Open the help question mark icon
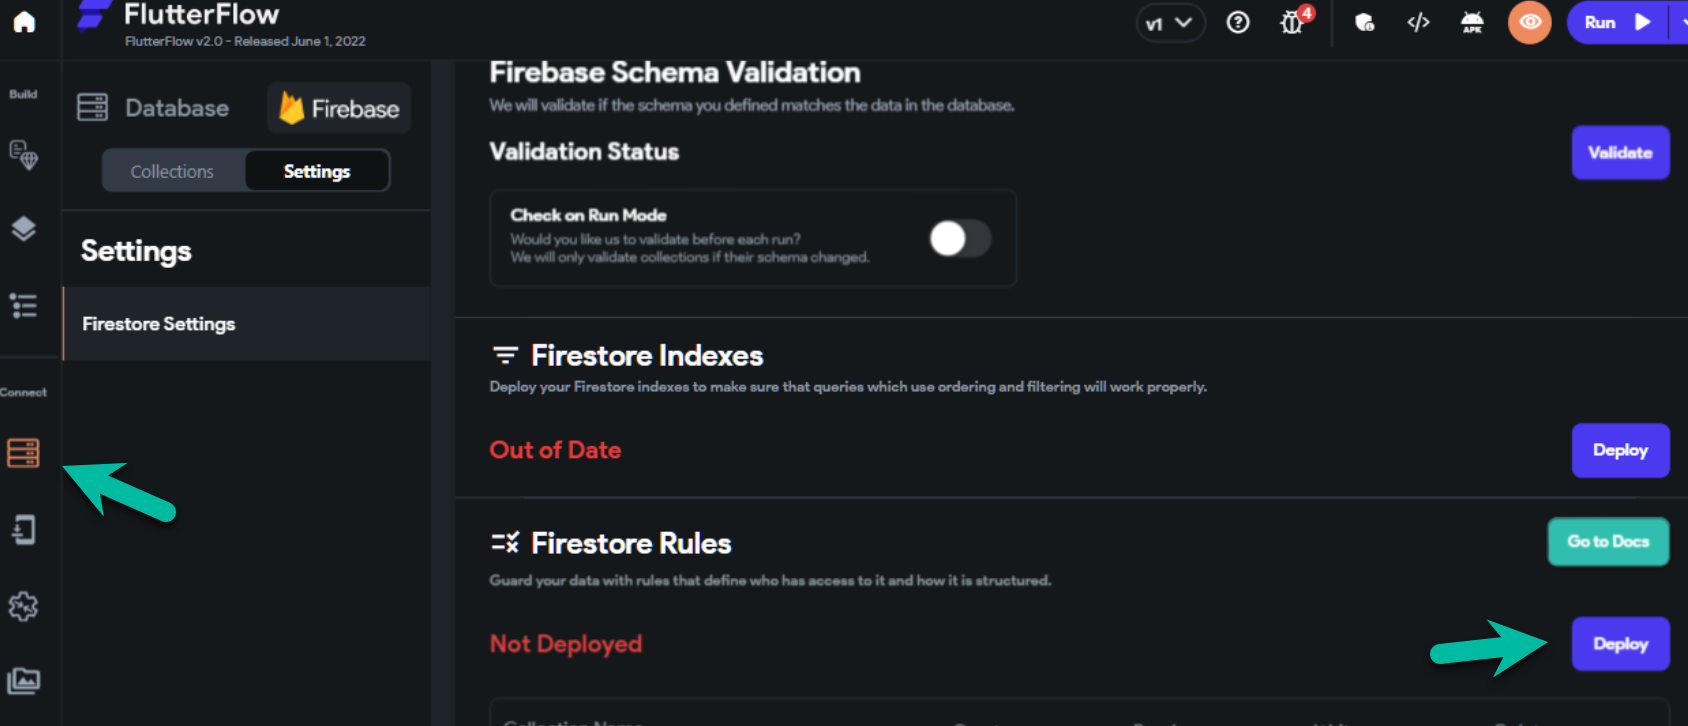Viewport: 1688px width, 726px height. pyautogui.click(x=1238, y=22)
